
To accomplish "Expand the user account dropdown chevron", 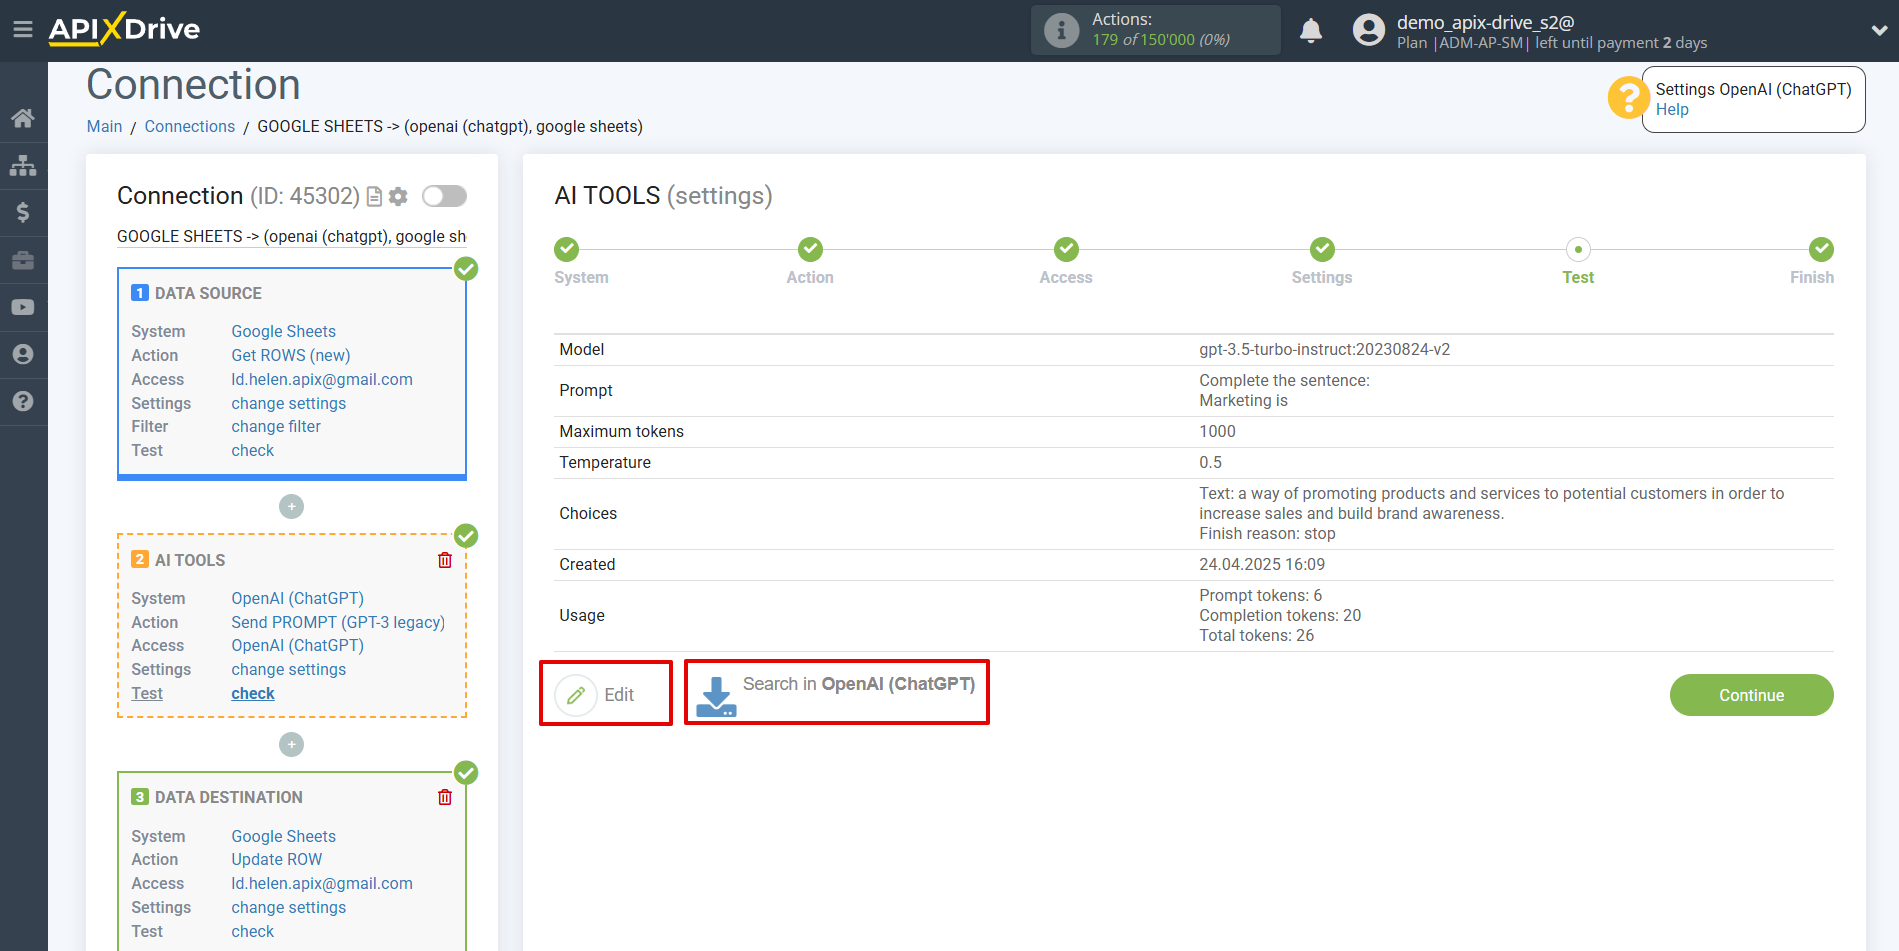I will pyautogui.click(x=1879, y=30).
